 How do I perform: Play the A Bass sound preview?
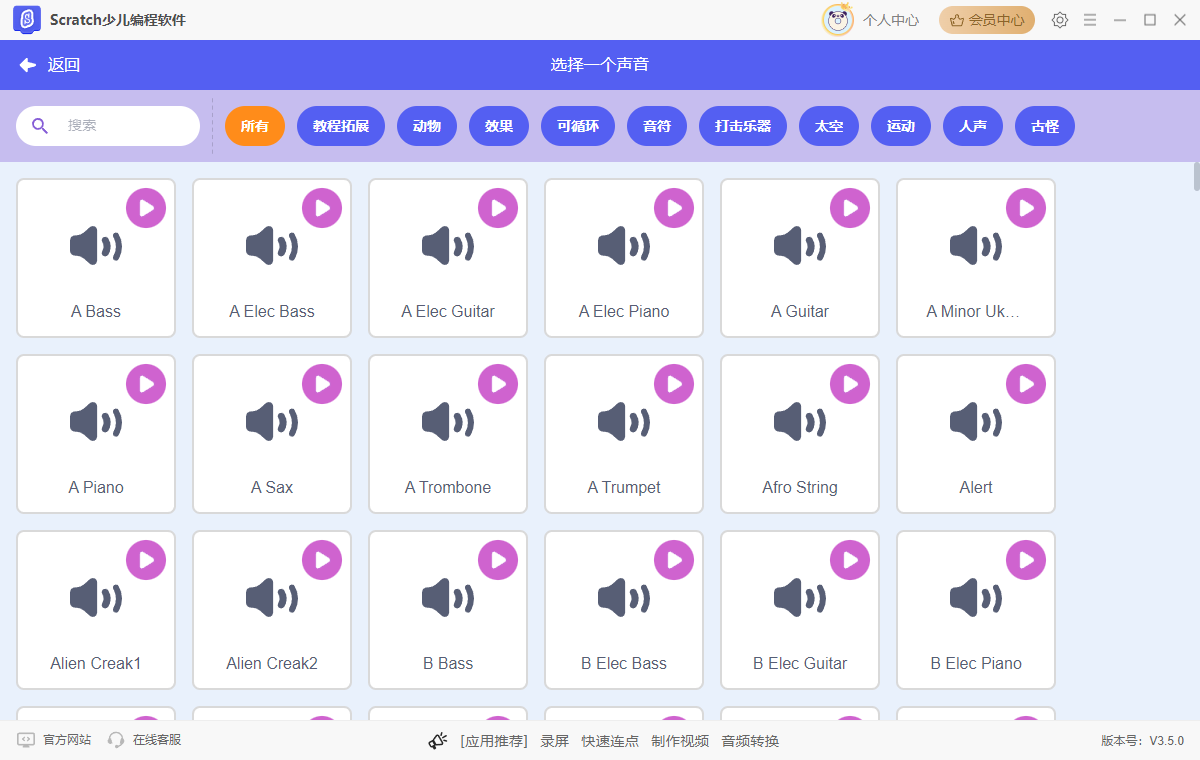[x=146, y=208]
